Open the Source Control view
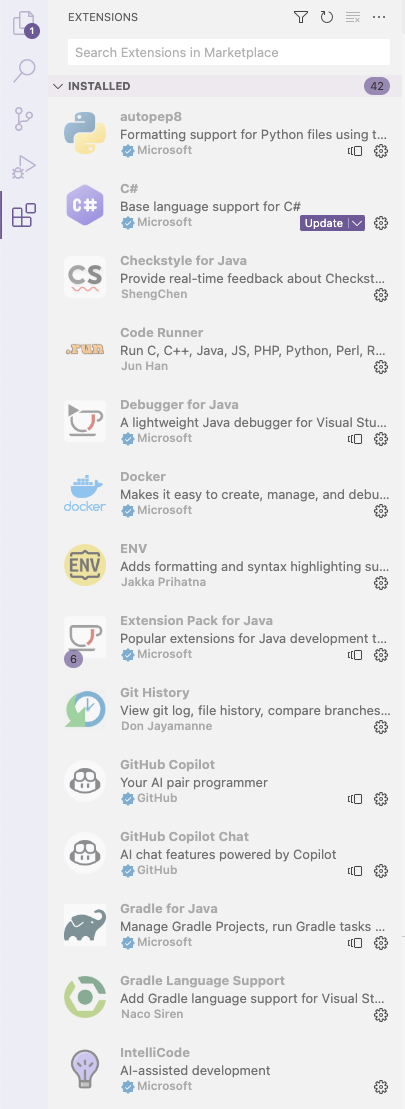405x1109 pixels. (24, 120)
